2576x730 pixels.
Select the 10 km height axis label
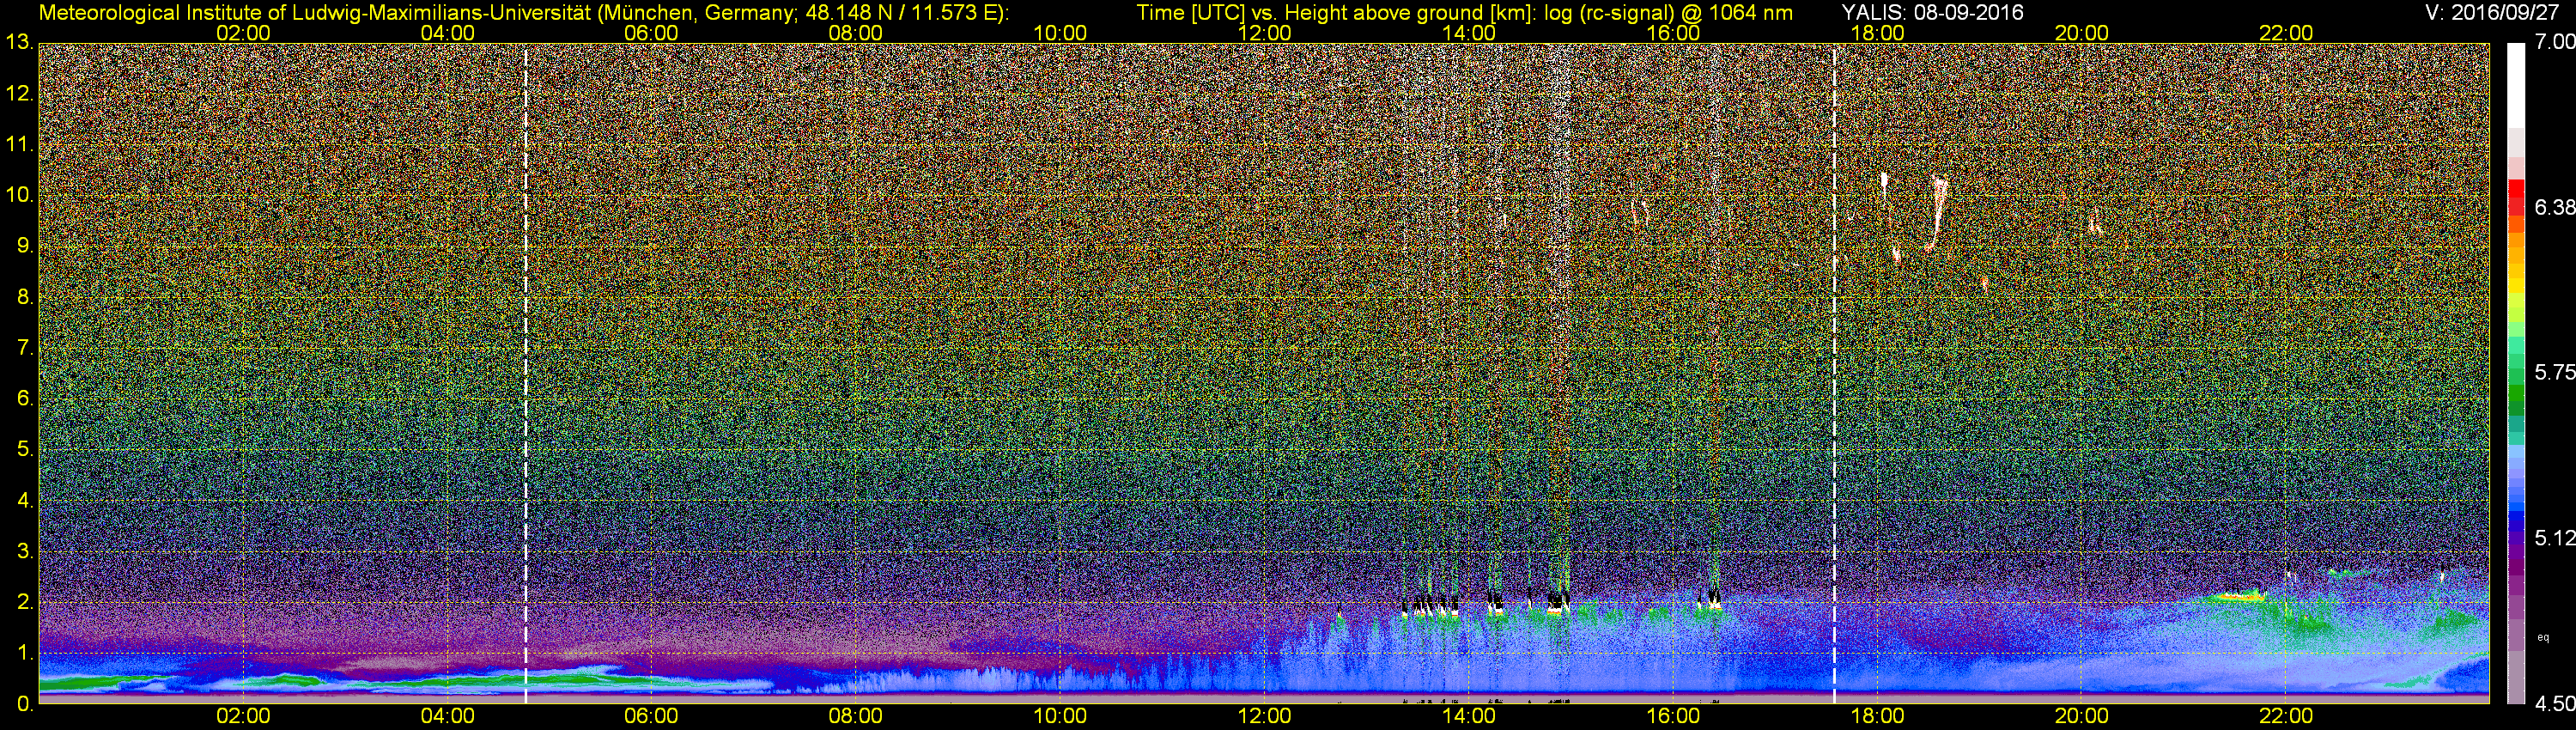pos(19,195)
